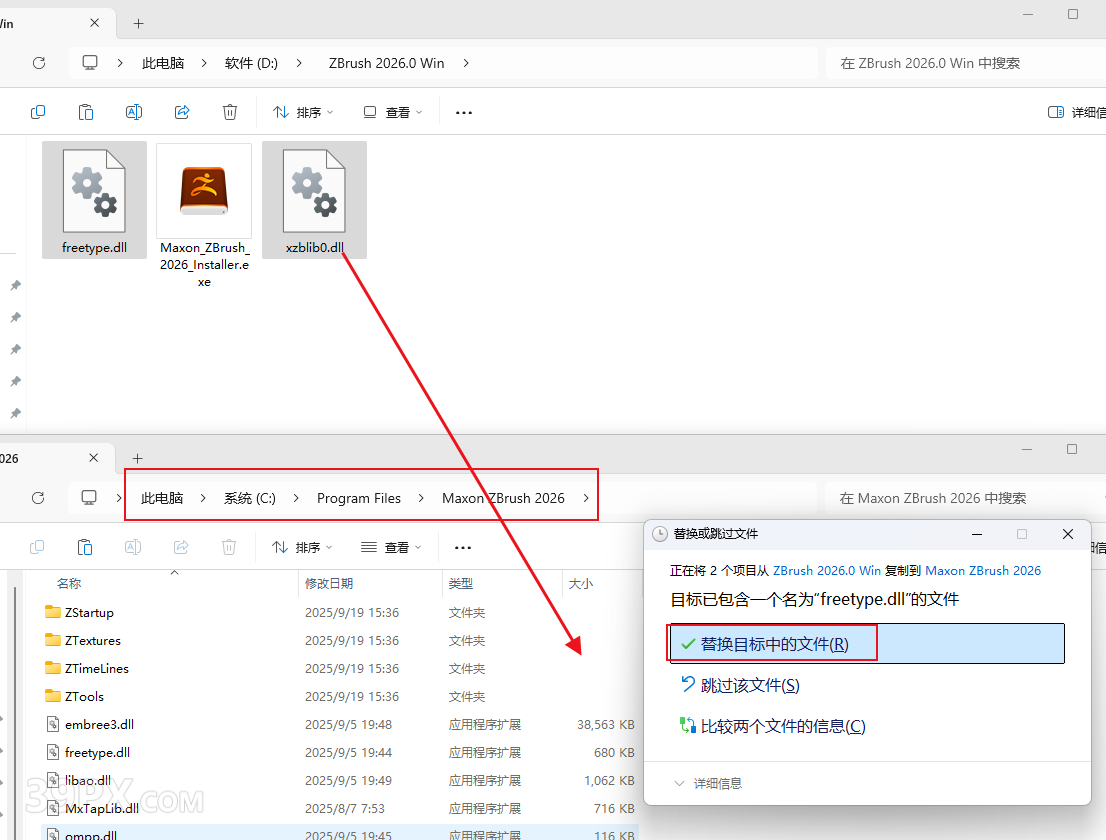
Task: Click the Share icon in top toolbar
Action: [182, 112]
